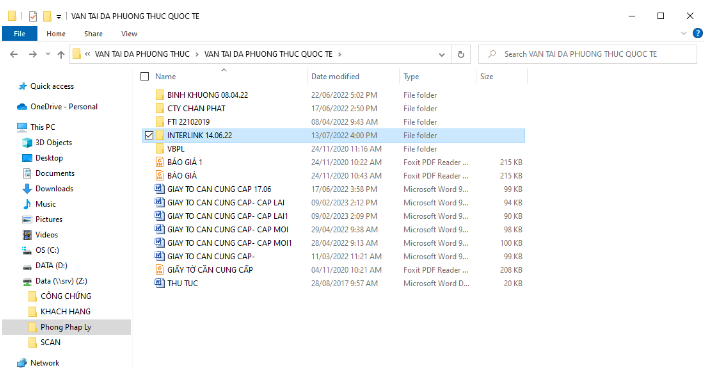Screen dimensions: 712x368
Task: Sort by the Type column header
Action: pyautogui.click(x=411, y=76)
